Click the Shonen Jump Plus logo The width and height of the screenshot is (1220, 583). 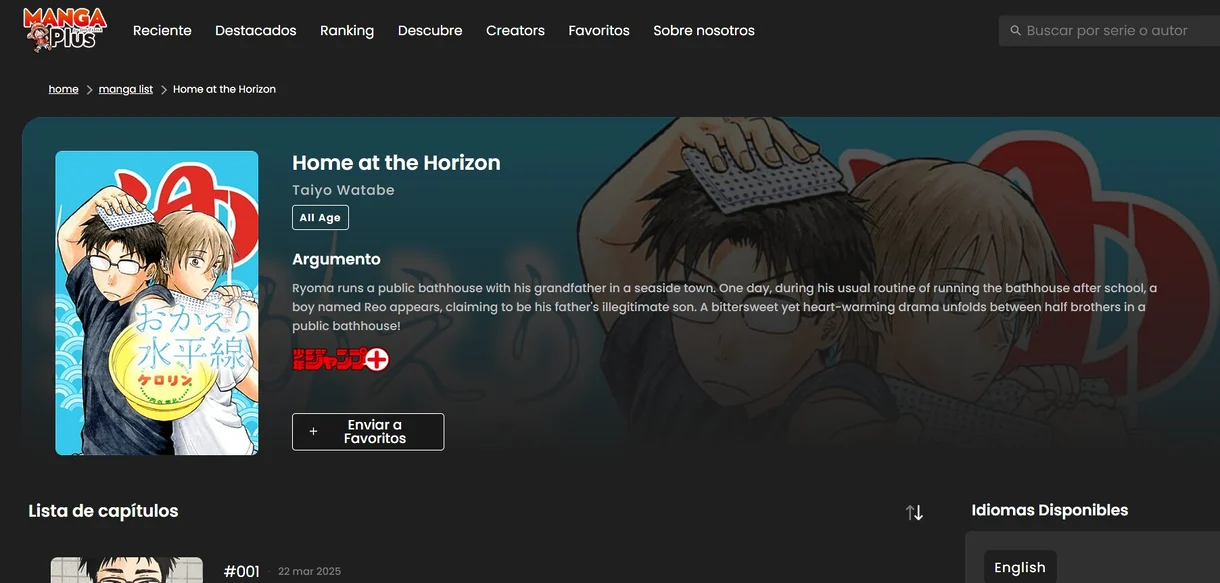[340, 359]
